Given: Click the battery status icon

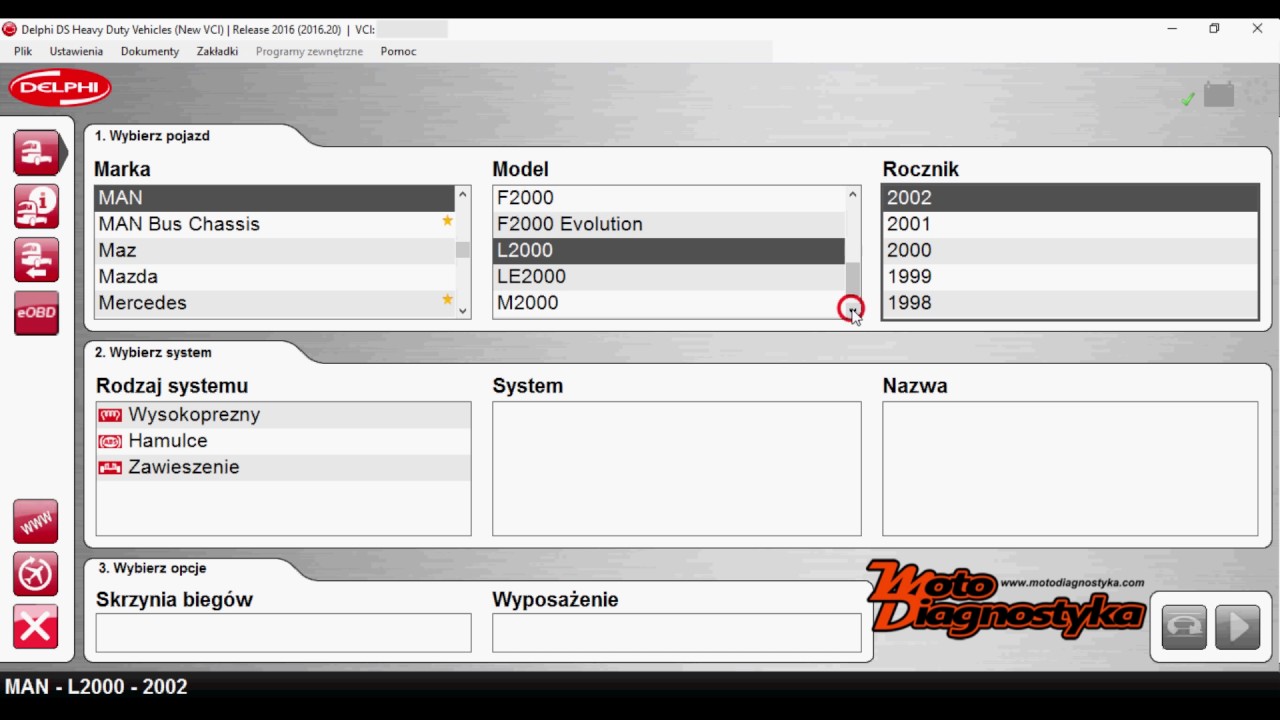Looking at the screenshot, I should click(x=1219, y=95).
